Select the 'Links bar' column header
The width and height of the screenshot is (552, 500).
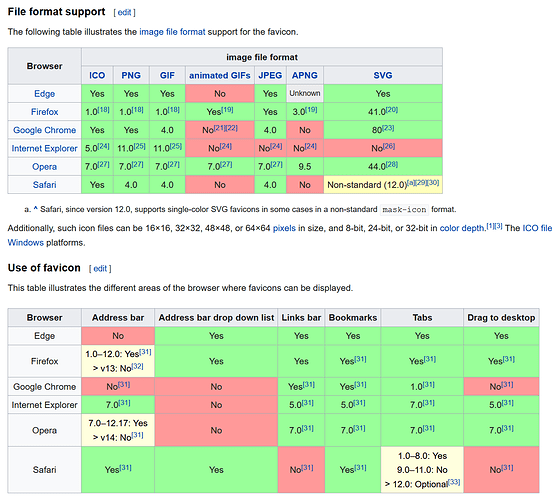[301, 318]
